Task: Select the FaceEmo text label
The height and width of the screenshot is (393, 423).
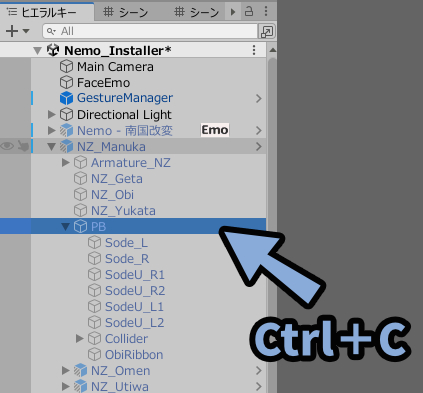Action: 104,83
